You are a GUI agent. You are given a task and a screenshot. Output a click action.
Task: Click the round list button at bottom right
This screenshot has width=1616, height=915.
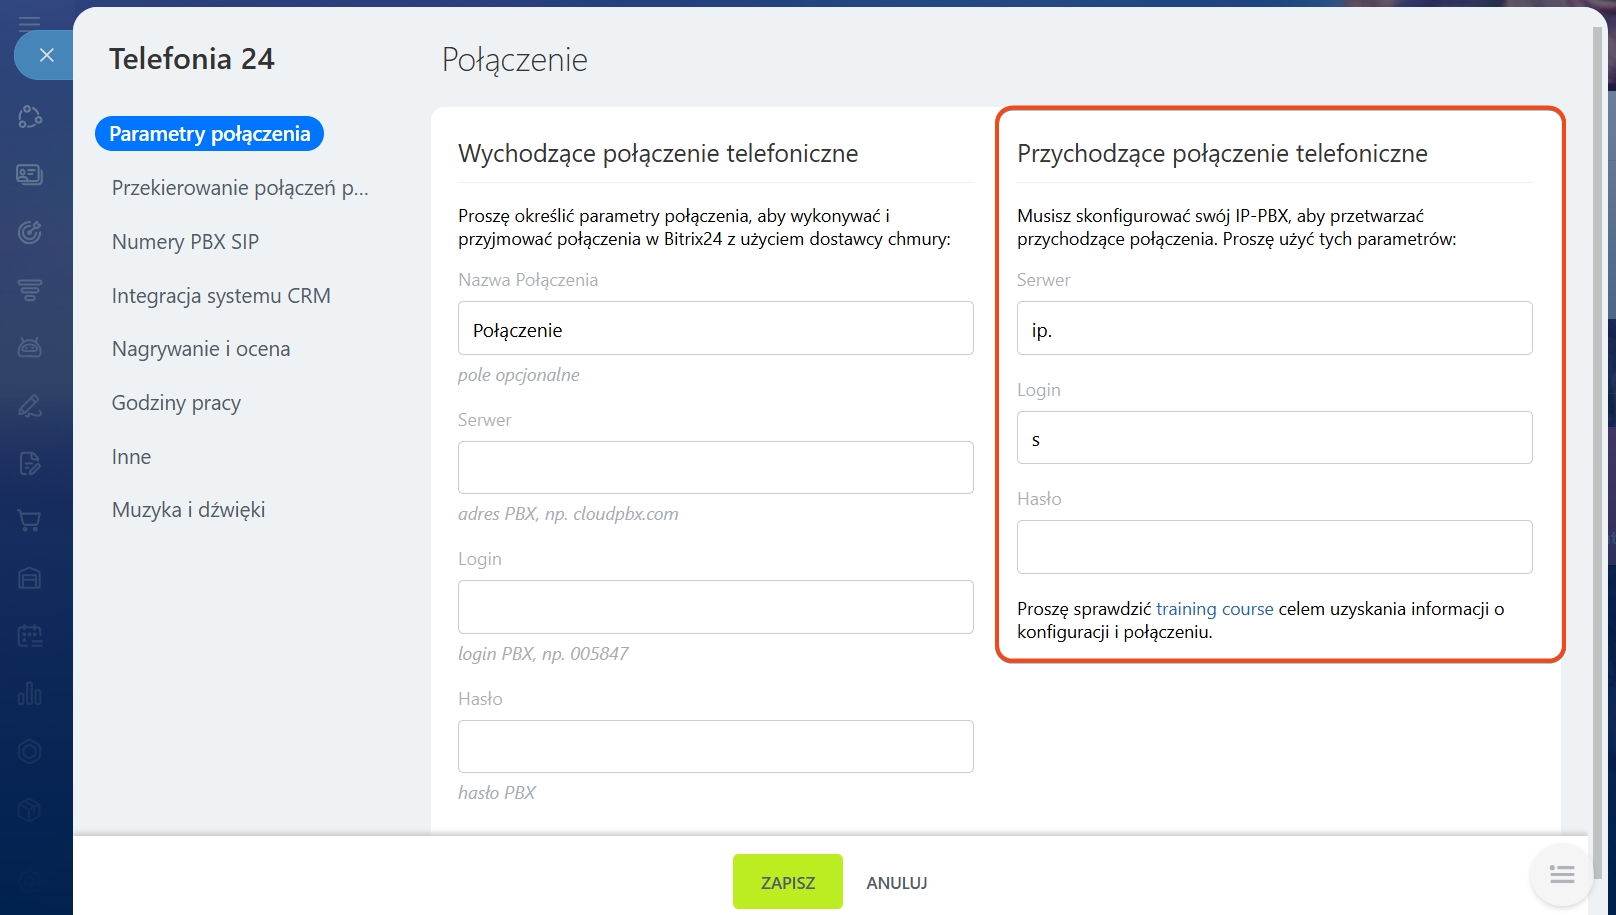click(1561, 875)
